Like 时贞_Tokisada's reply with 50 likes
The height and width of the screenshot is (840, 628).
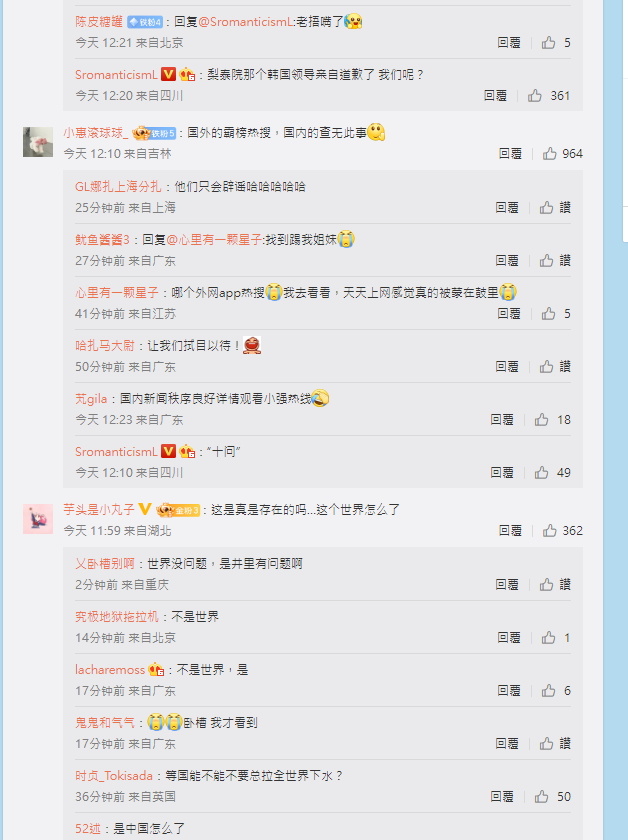(x=542, y=797)
